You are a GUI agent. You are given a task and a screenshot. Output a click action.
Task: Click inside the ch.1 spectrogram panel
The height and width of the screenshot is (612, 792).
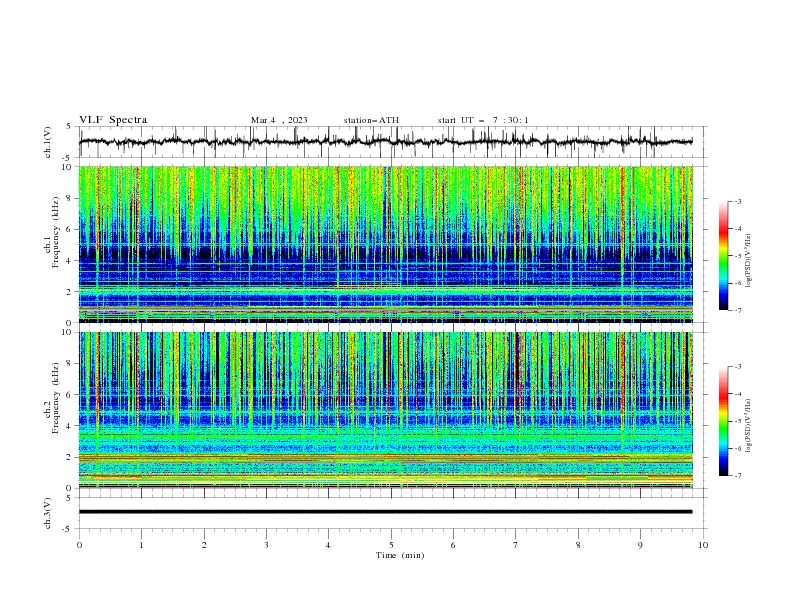385,244
